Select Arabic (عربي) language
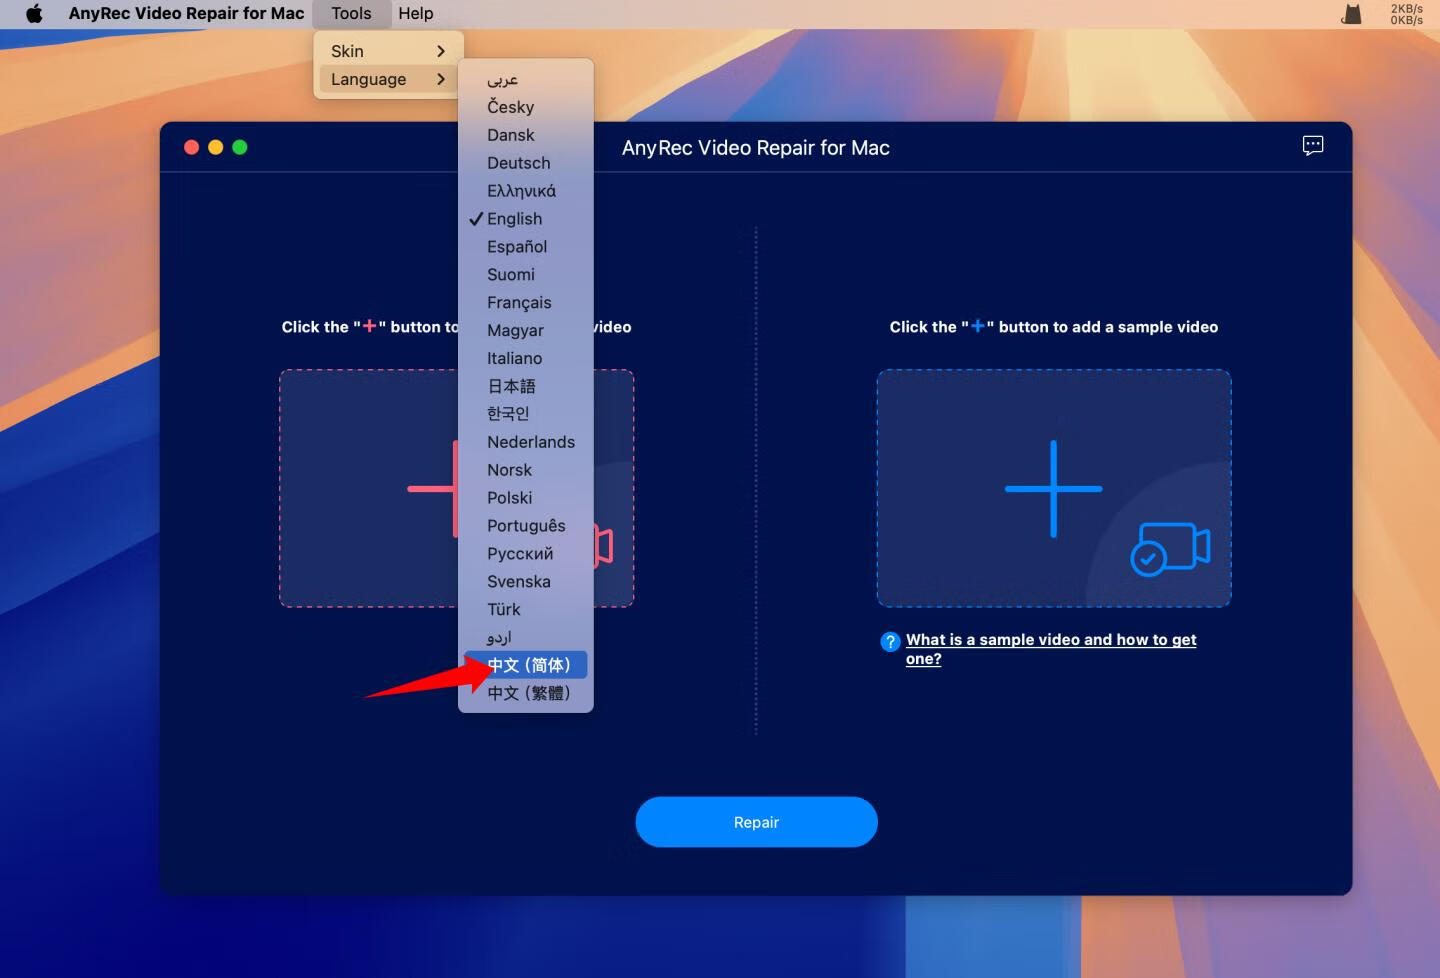The width and height of the screenshot is (1440, 978). coord(525,79)
